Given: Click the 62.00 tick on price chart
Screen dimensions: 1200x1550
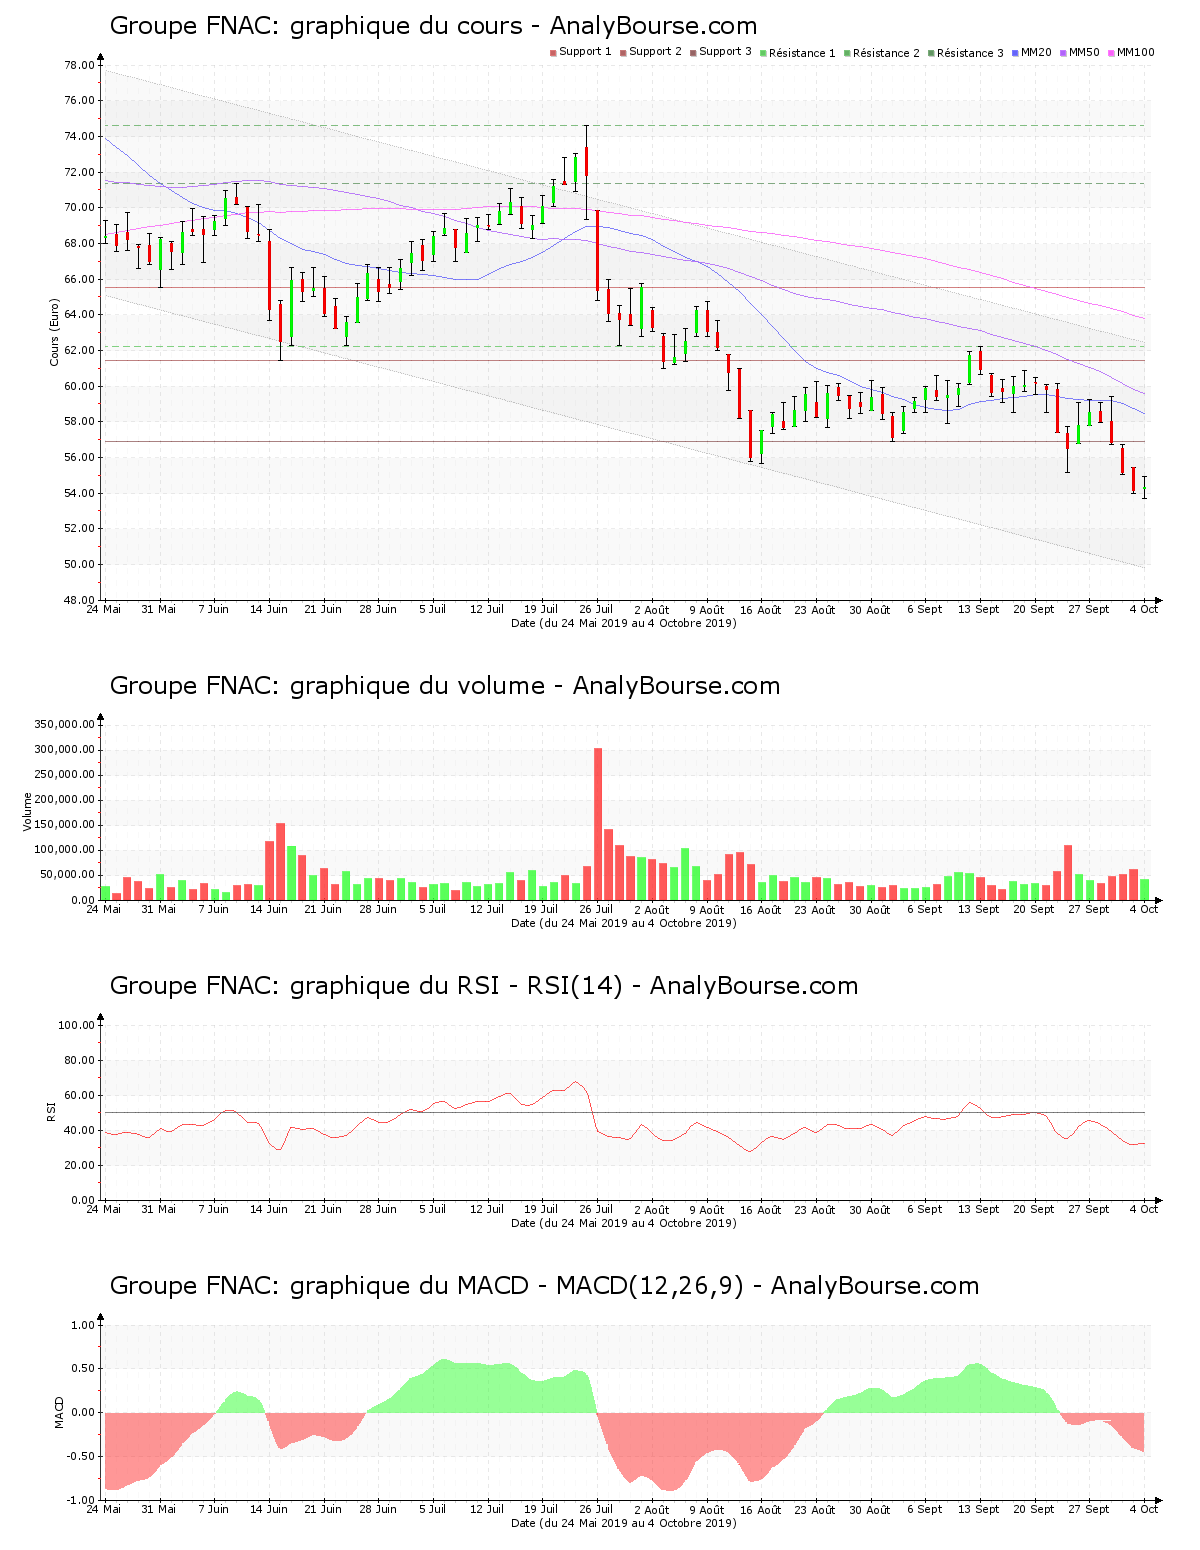Looking at the screenshot, I should click(79, 350).
